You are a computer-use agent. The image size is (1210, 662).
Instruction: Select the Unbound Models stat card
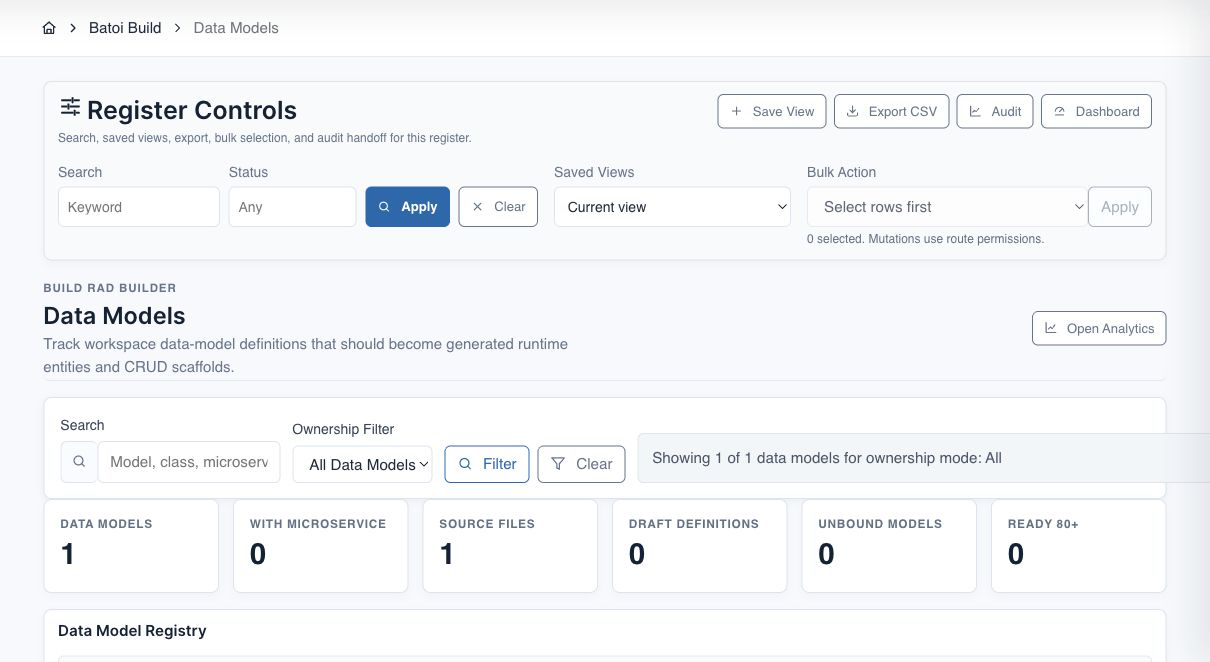pos(889,546)
